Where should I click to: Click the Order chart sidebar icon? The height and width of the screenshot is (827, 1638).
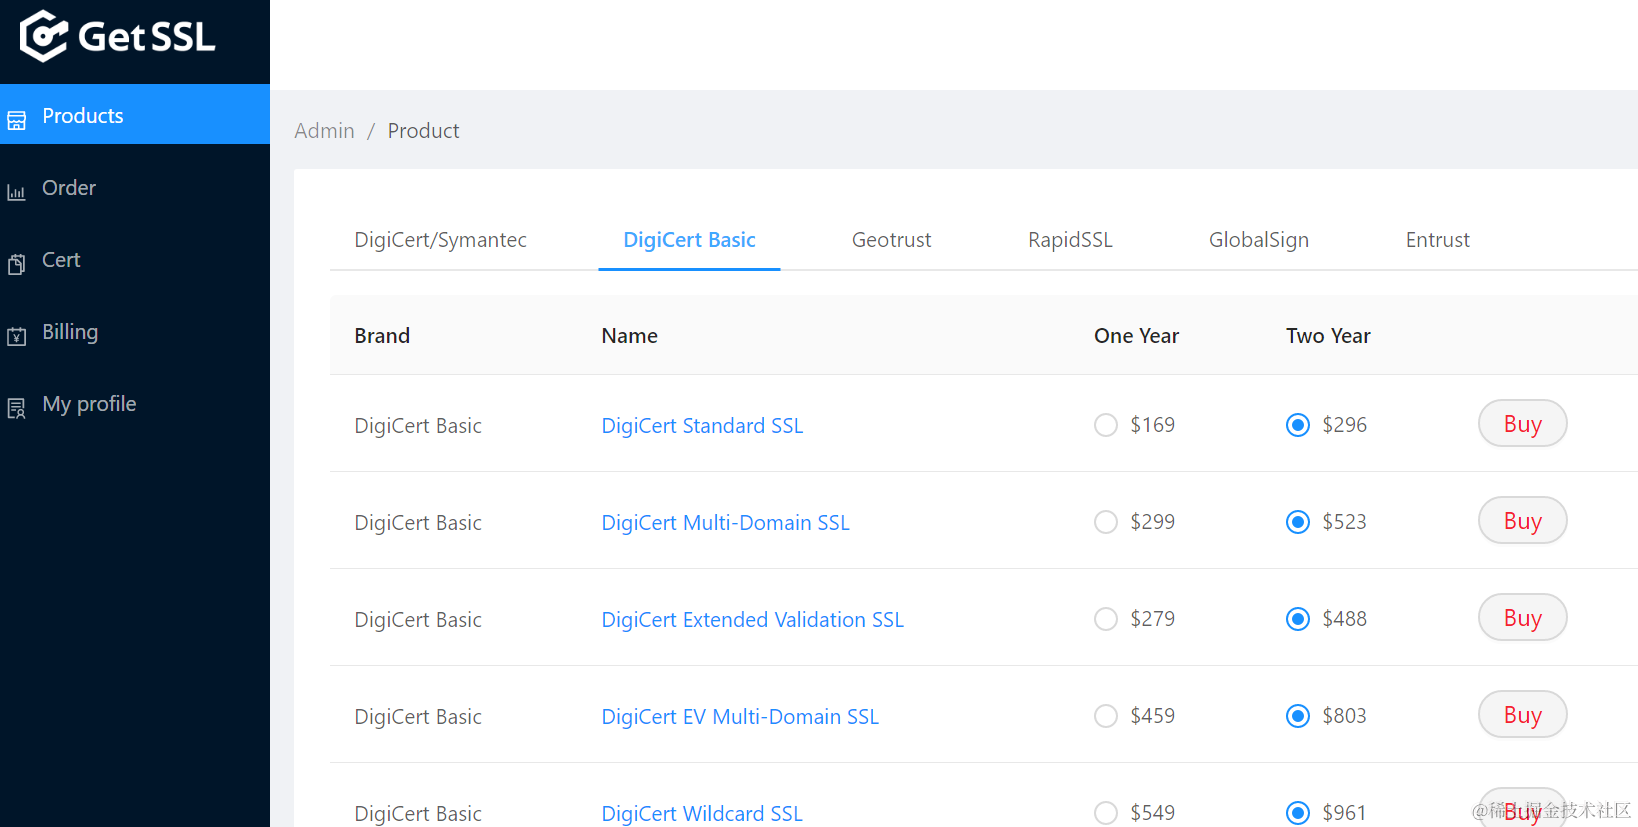[x=17, y=192]
